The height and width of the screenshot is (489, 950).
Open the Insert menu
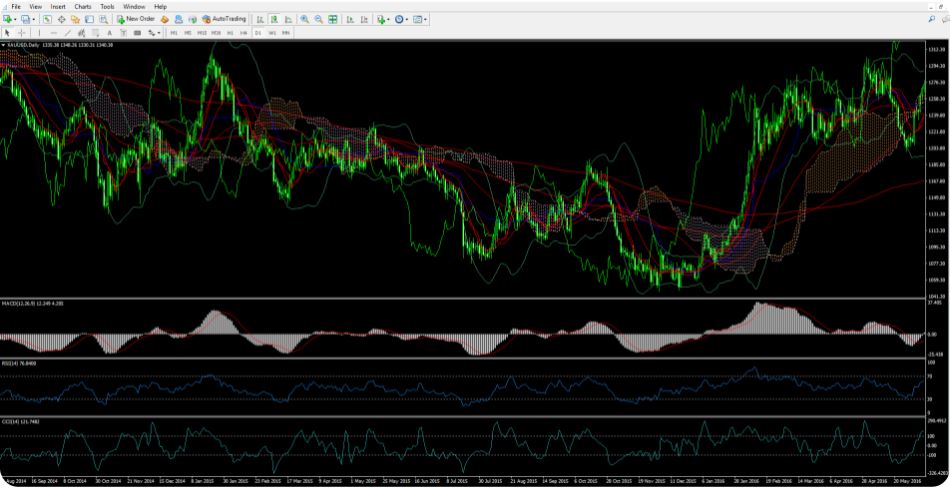[58, 6]
